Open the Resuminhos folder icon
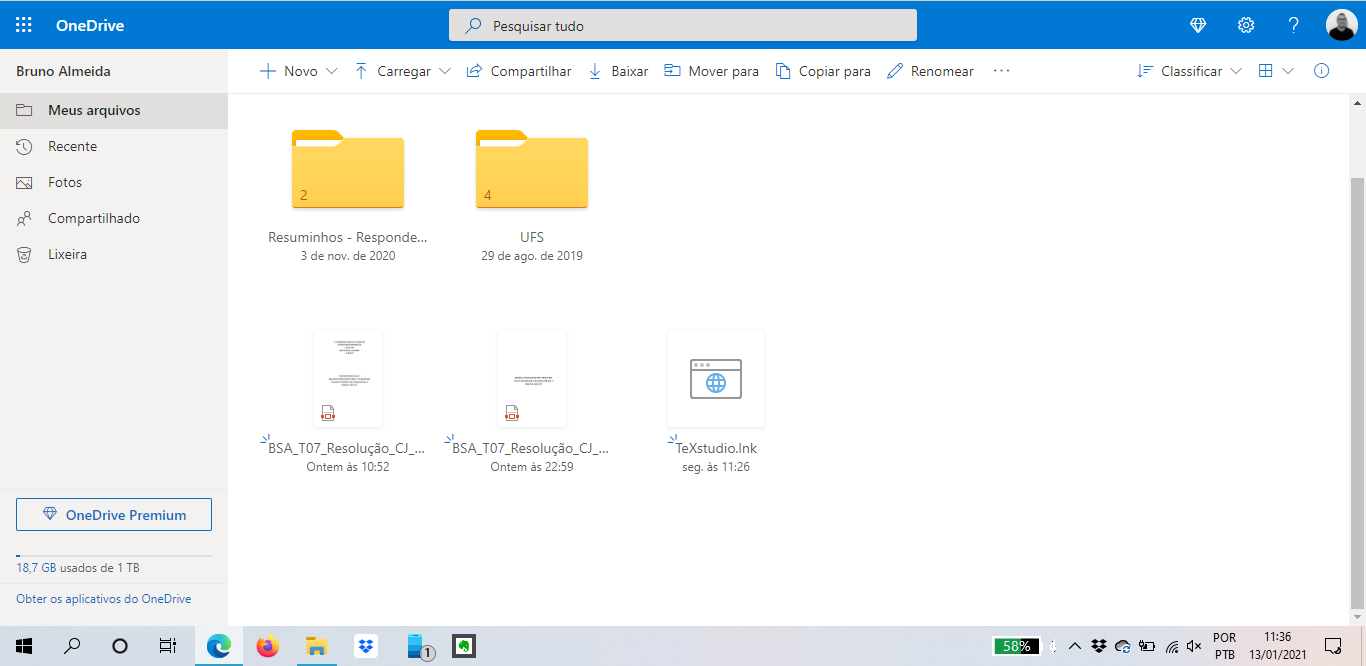Viewport: 1366px width, 666px height. [x=348, y=169]
